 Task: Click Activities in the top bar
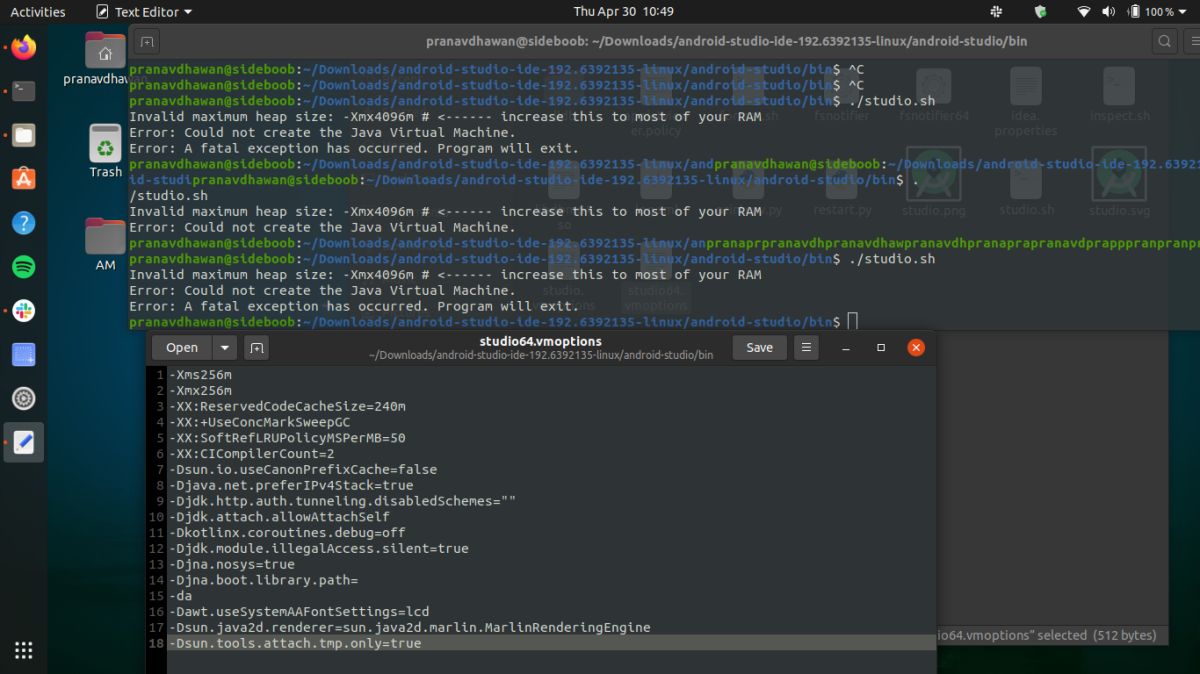coord(38,12)
